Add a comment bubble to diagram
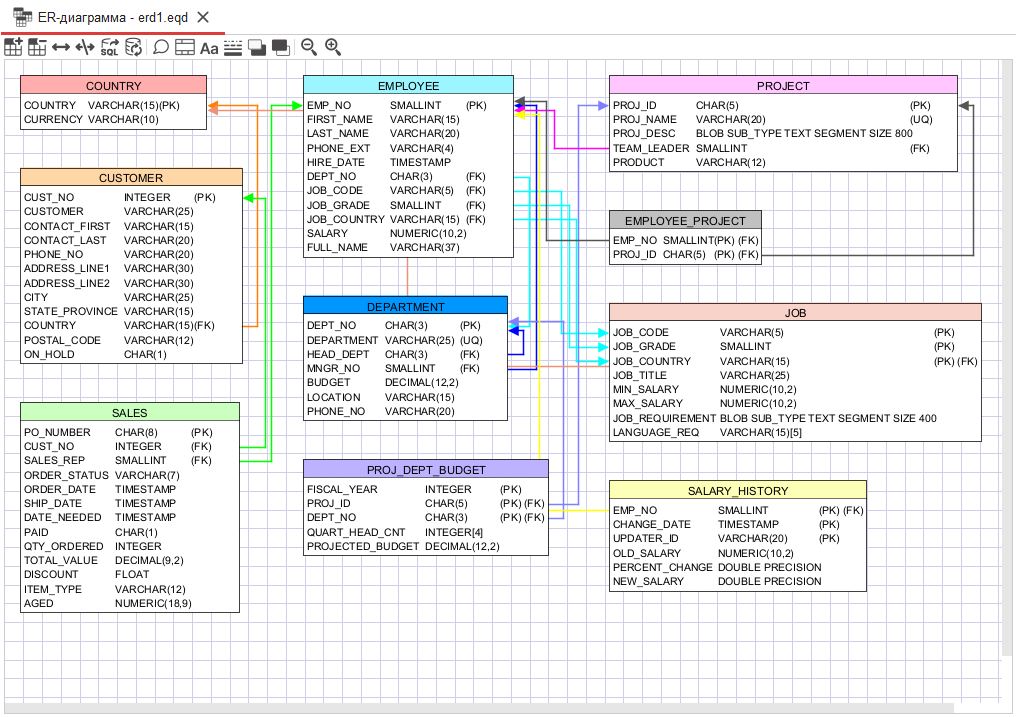 click(160, 47)
